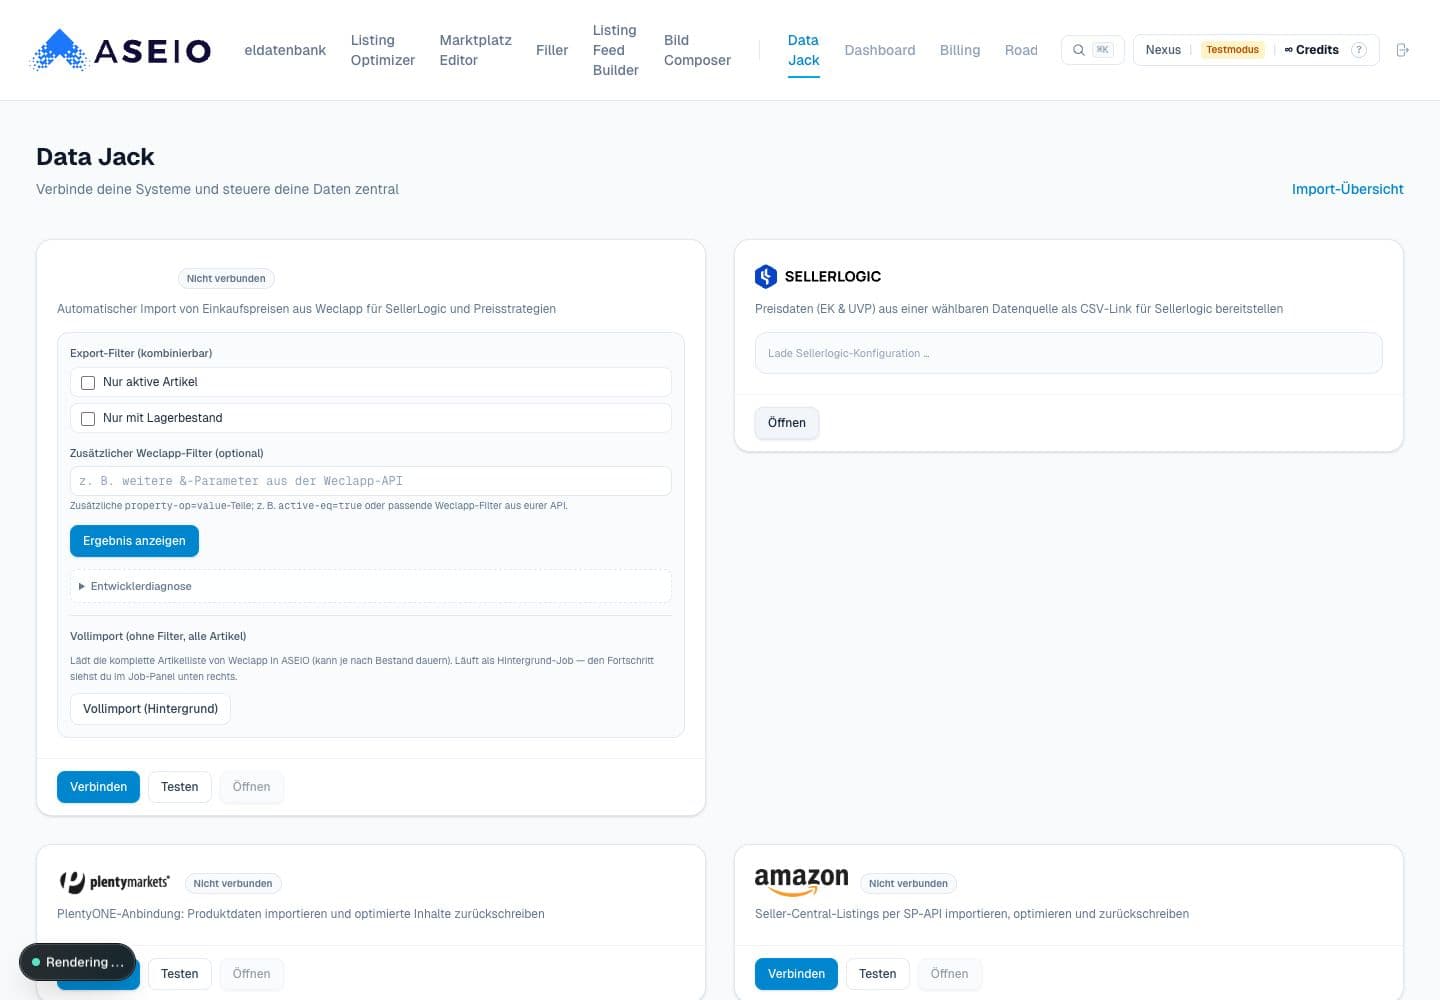Open search via the magnifier icon
This screenshot has height=1000, width=1440.
pos(1079,50)
